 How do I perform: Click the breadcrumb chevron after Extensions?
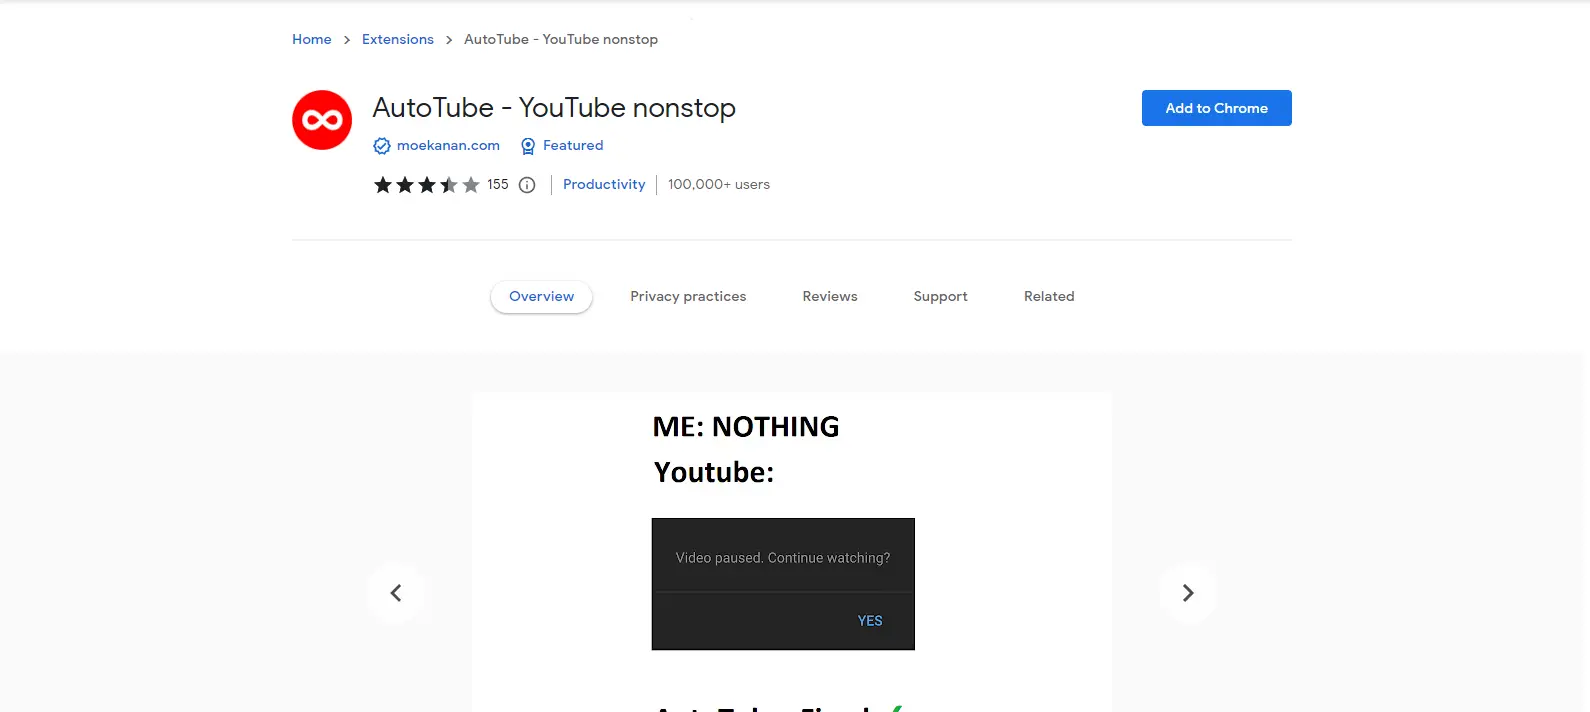(449, 40)
